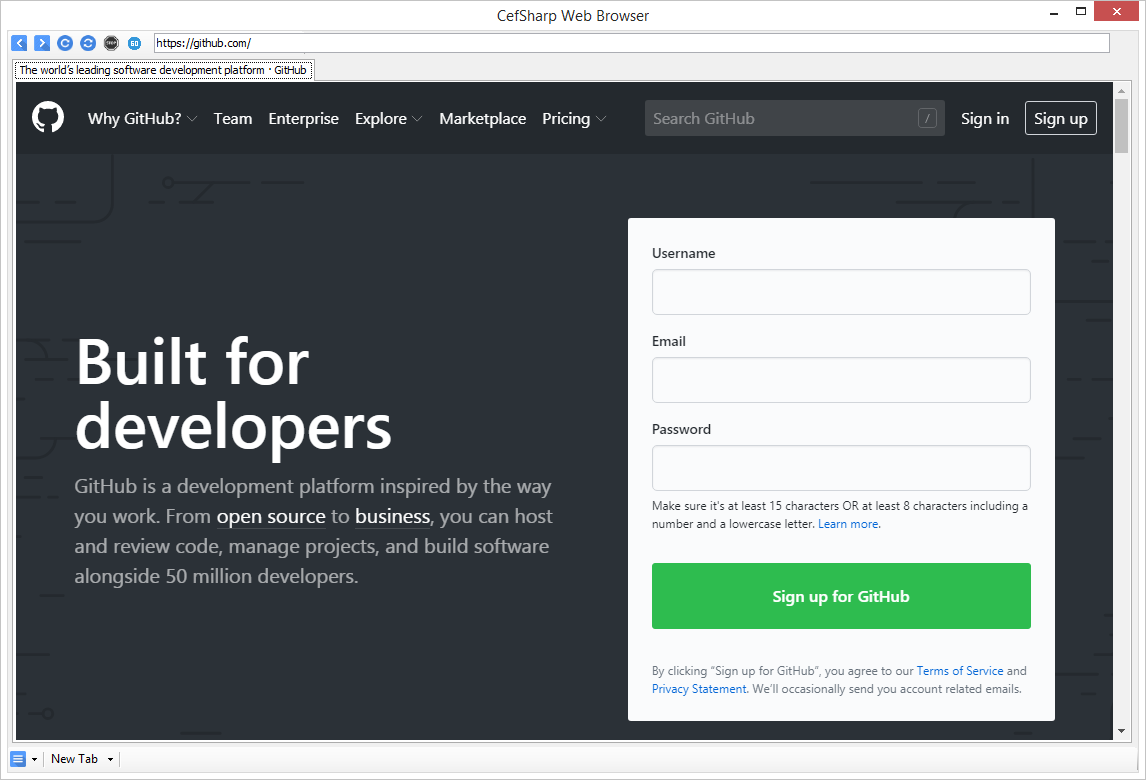Click the Sign in link
This screenshot has height=780, width=1146.
click(x=984, y=118)
